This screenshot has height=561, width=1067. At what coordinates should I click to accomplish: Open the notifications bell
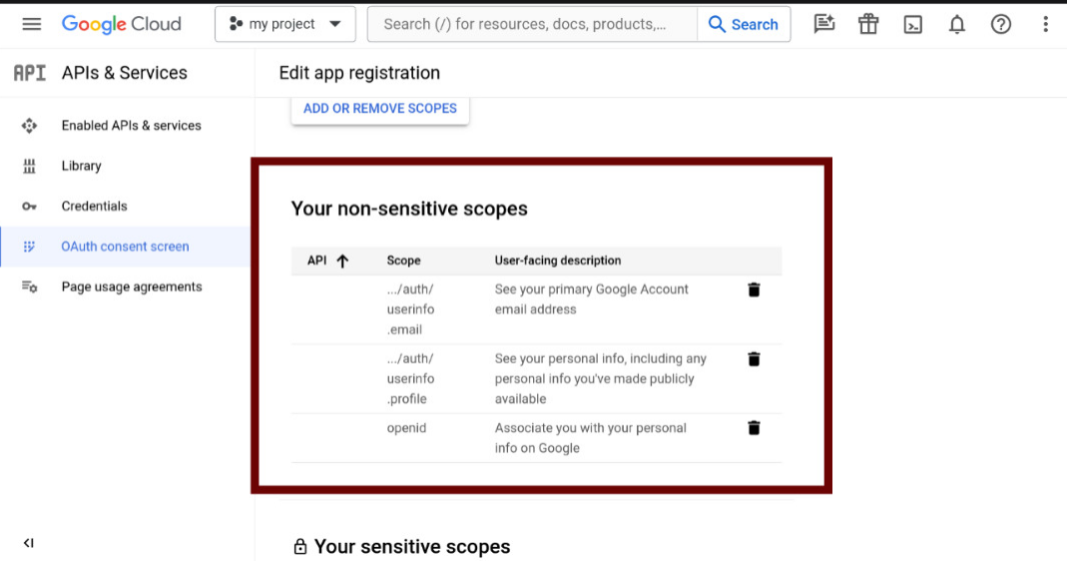pyautogui.click(x=957, y=25)
